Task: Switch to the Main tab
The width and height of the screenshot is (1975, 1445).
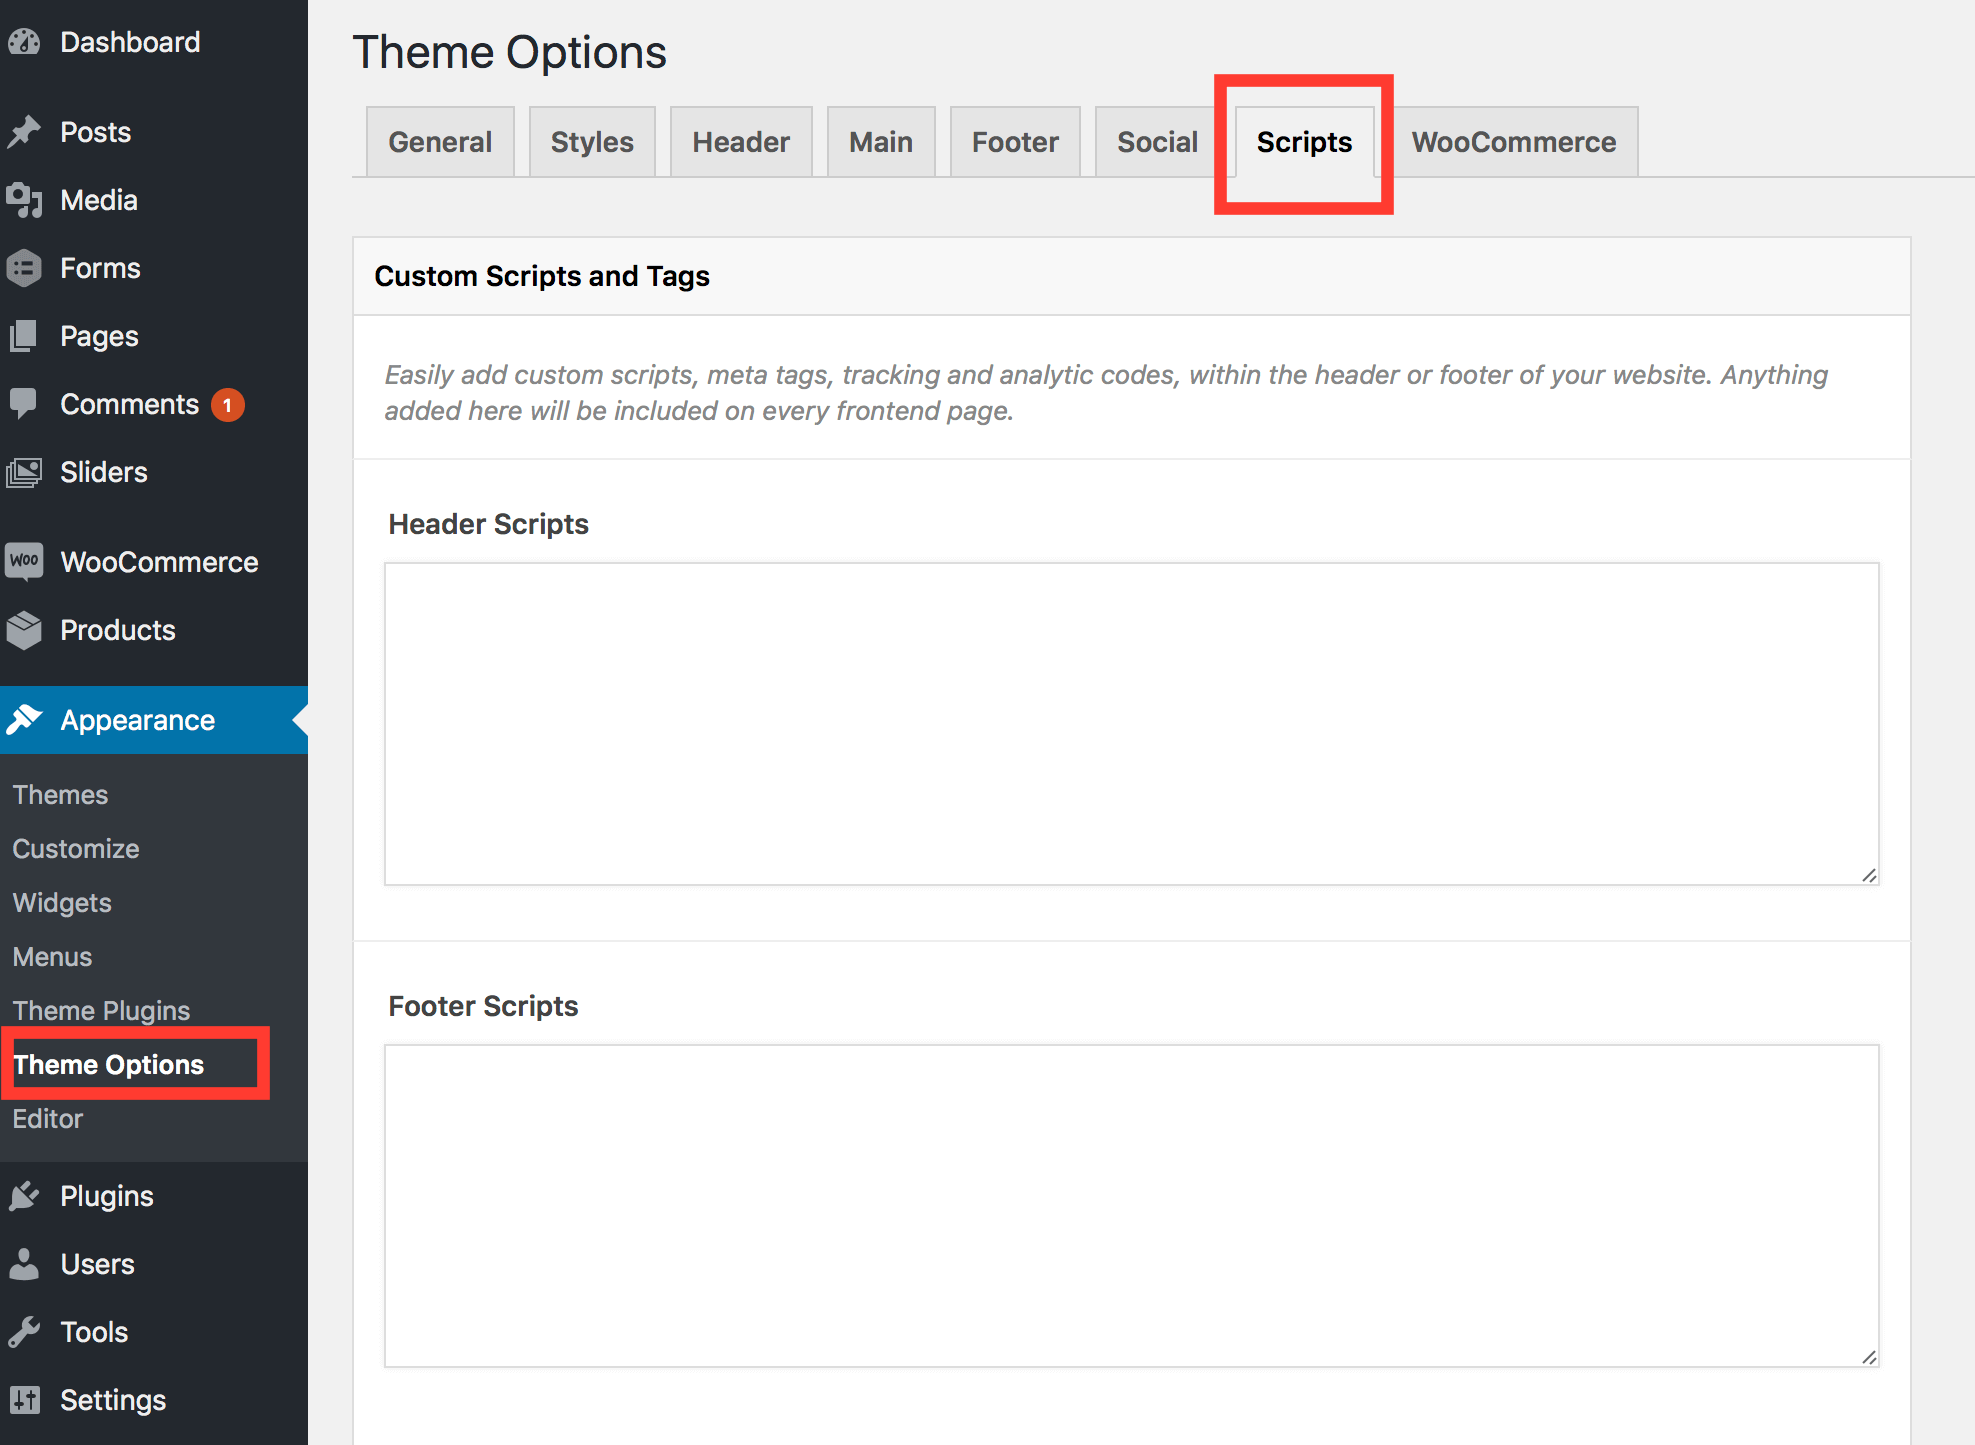Action: click(x=881, y=142)
